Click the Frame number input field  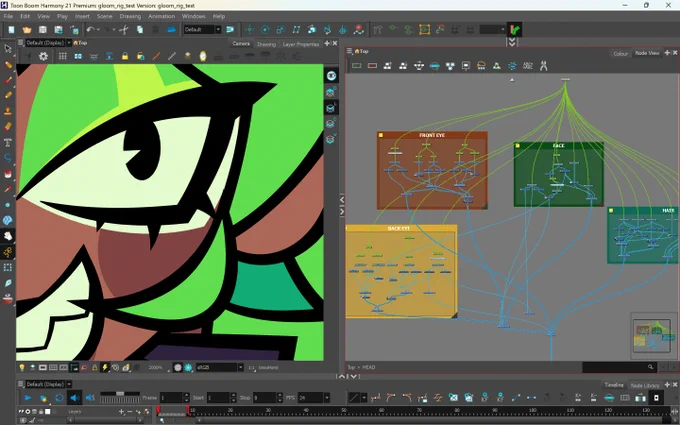[172, 397]
